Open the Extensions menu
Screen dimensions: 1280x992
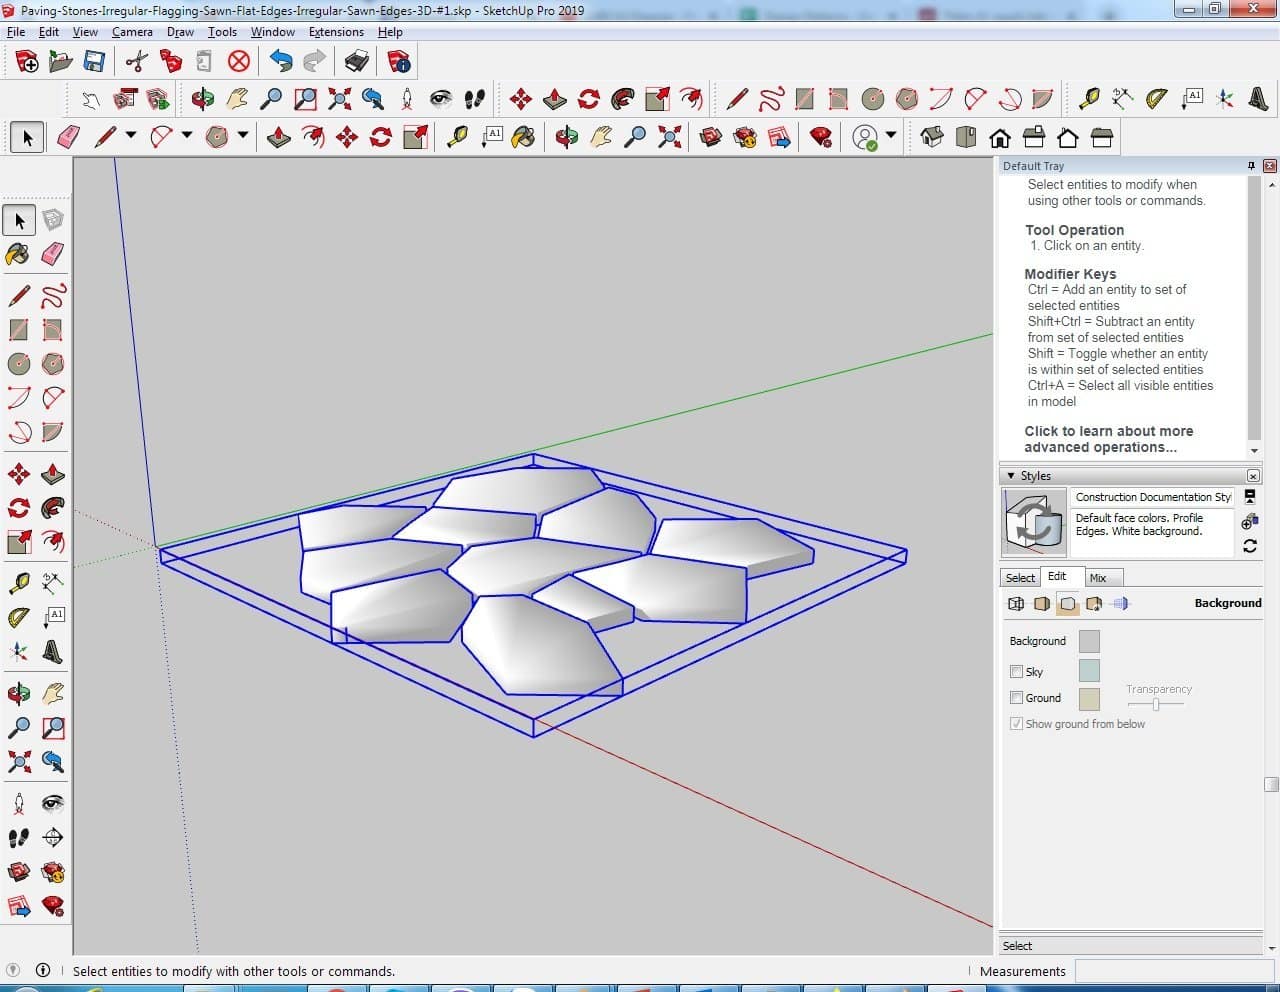(336, 32)
